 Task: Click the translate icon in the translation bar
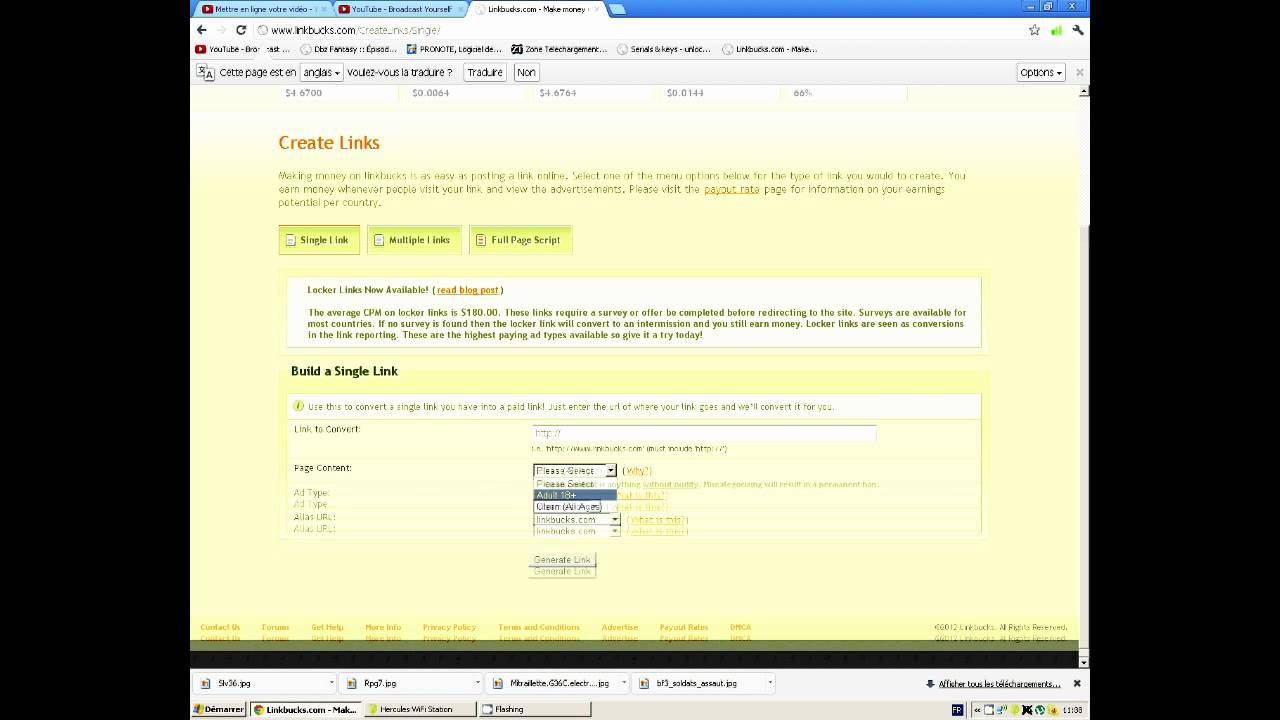point(205,72)
